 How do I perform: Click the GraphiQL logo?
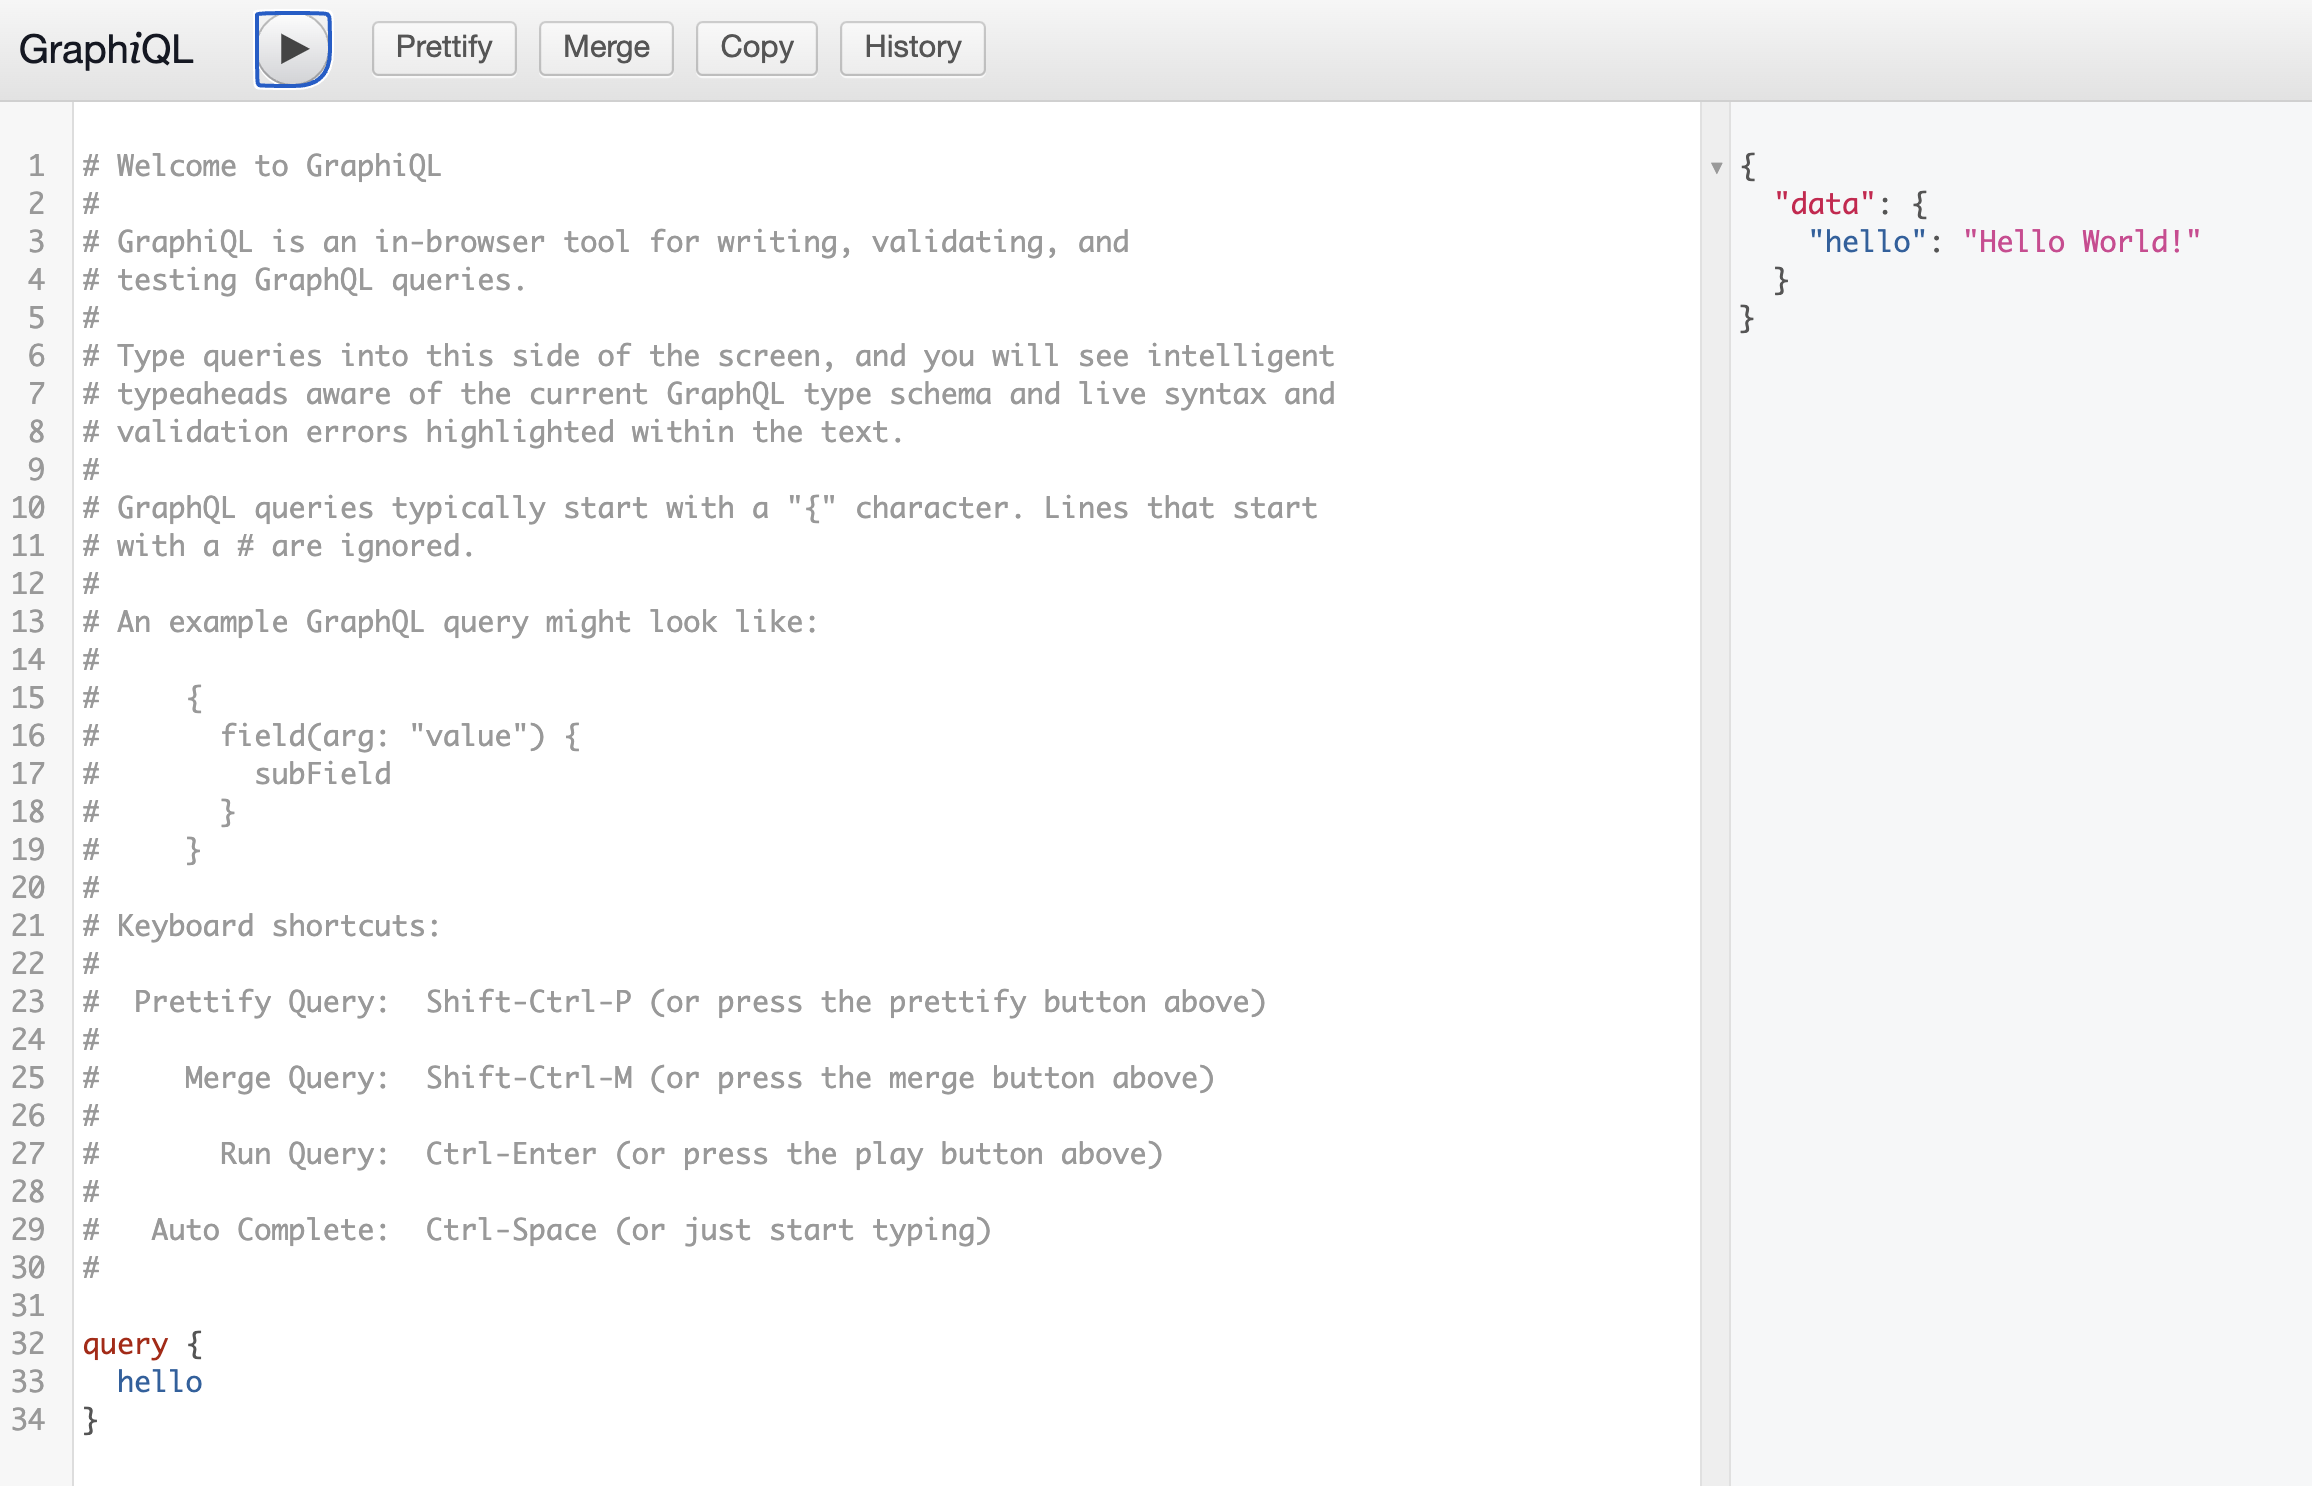[x=104, y=47]
